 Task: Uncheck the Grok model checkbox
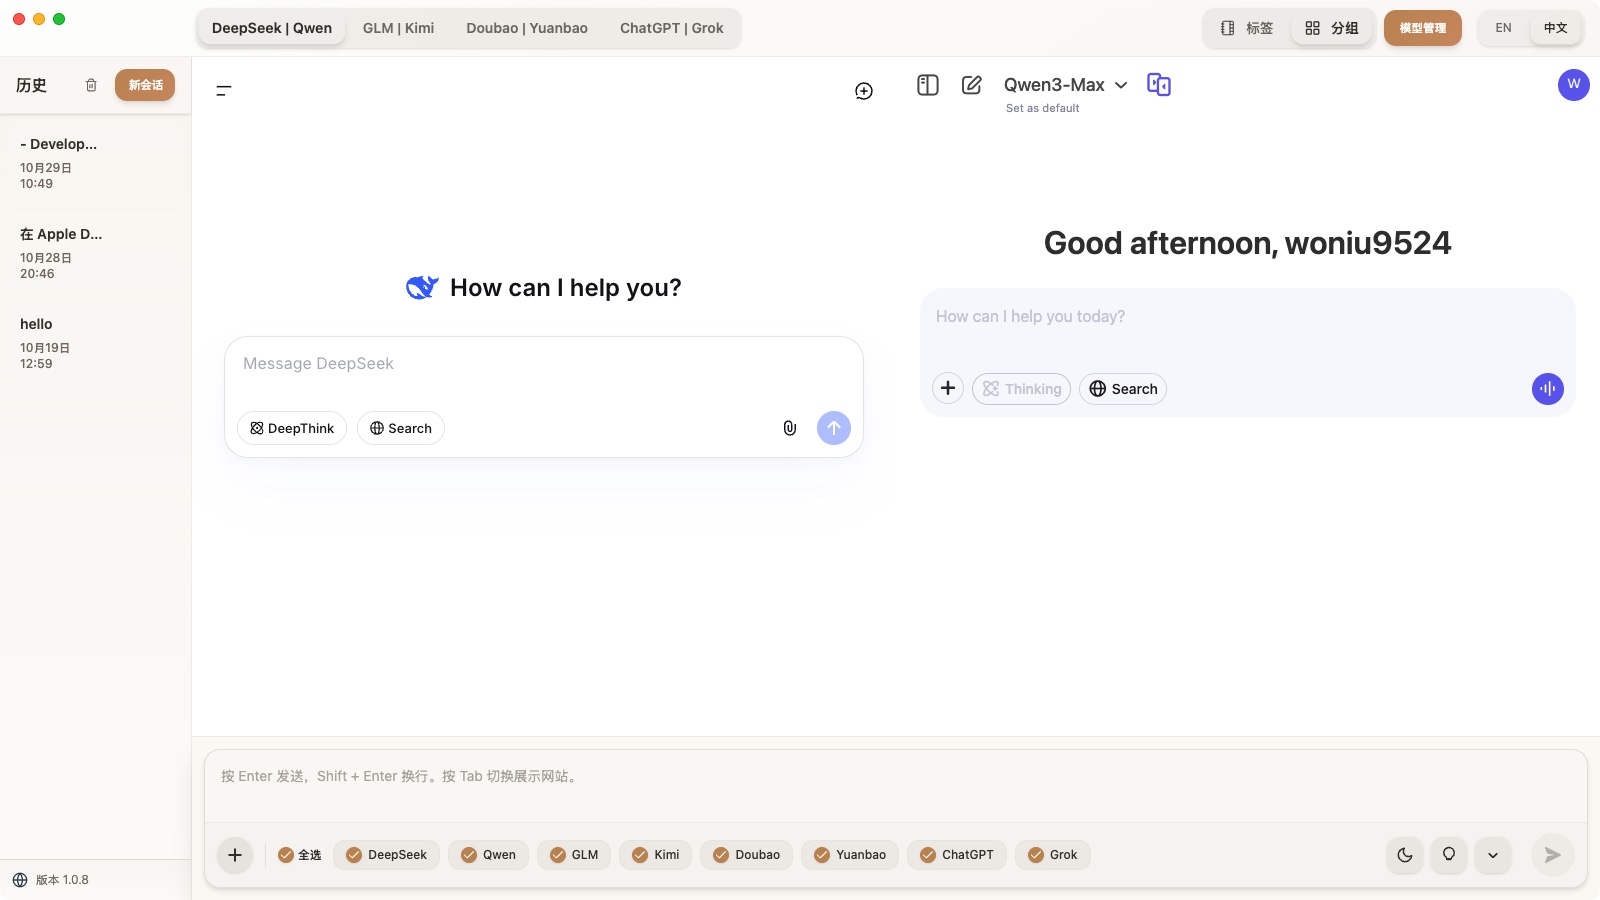point(1036,855)
